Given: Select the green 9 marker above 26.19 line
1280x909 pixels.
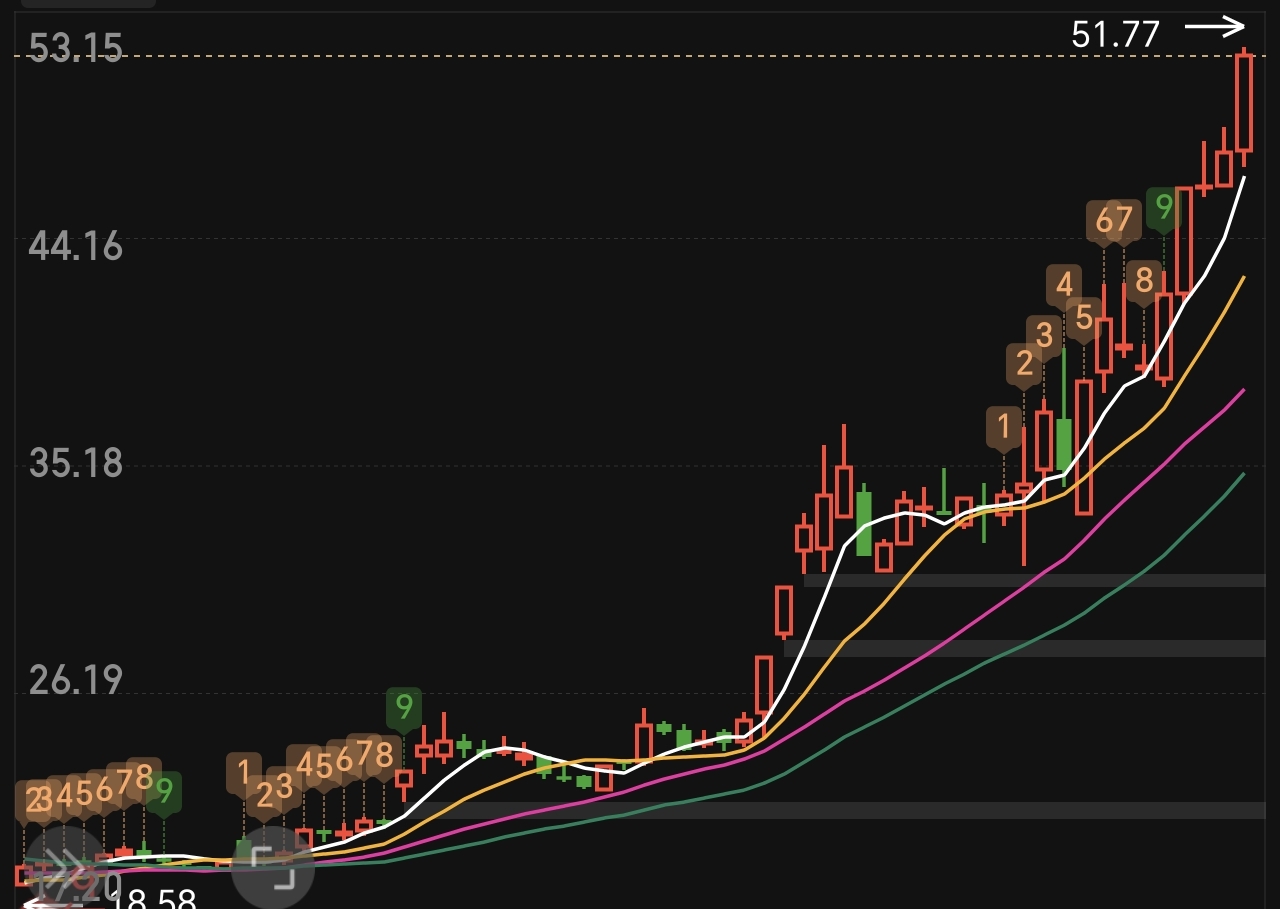Looking at the screenshot, I should (403, 708).
